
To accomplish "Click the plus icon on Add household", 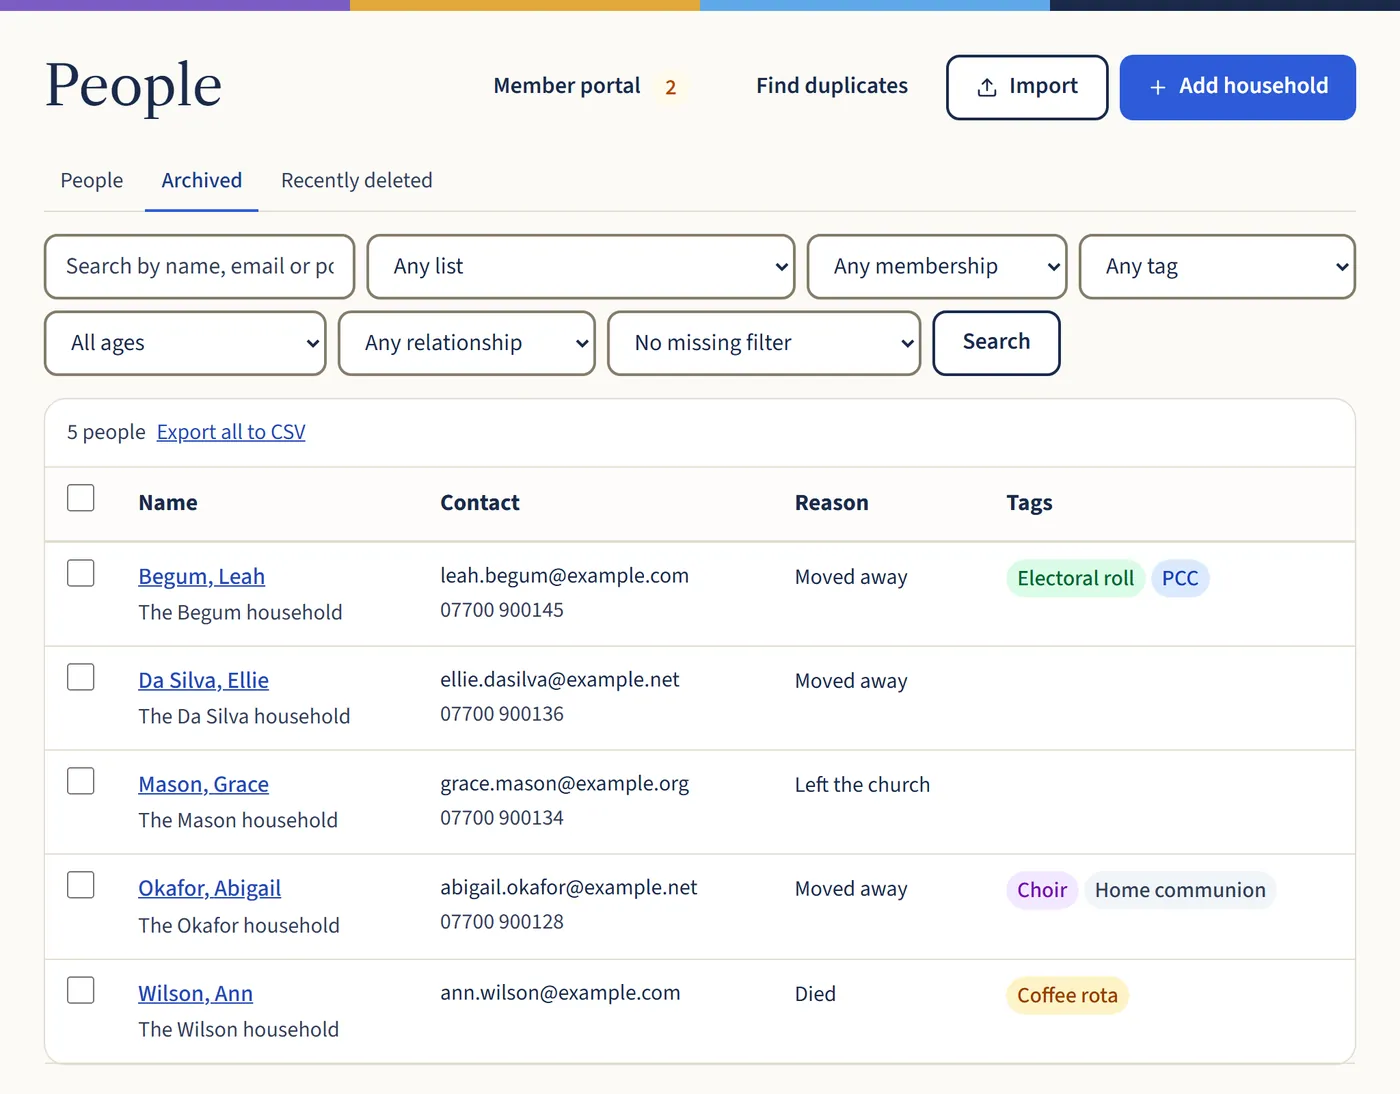I will (x=1158, y=87).
